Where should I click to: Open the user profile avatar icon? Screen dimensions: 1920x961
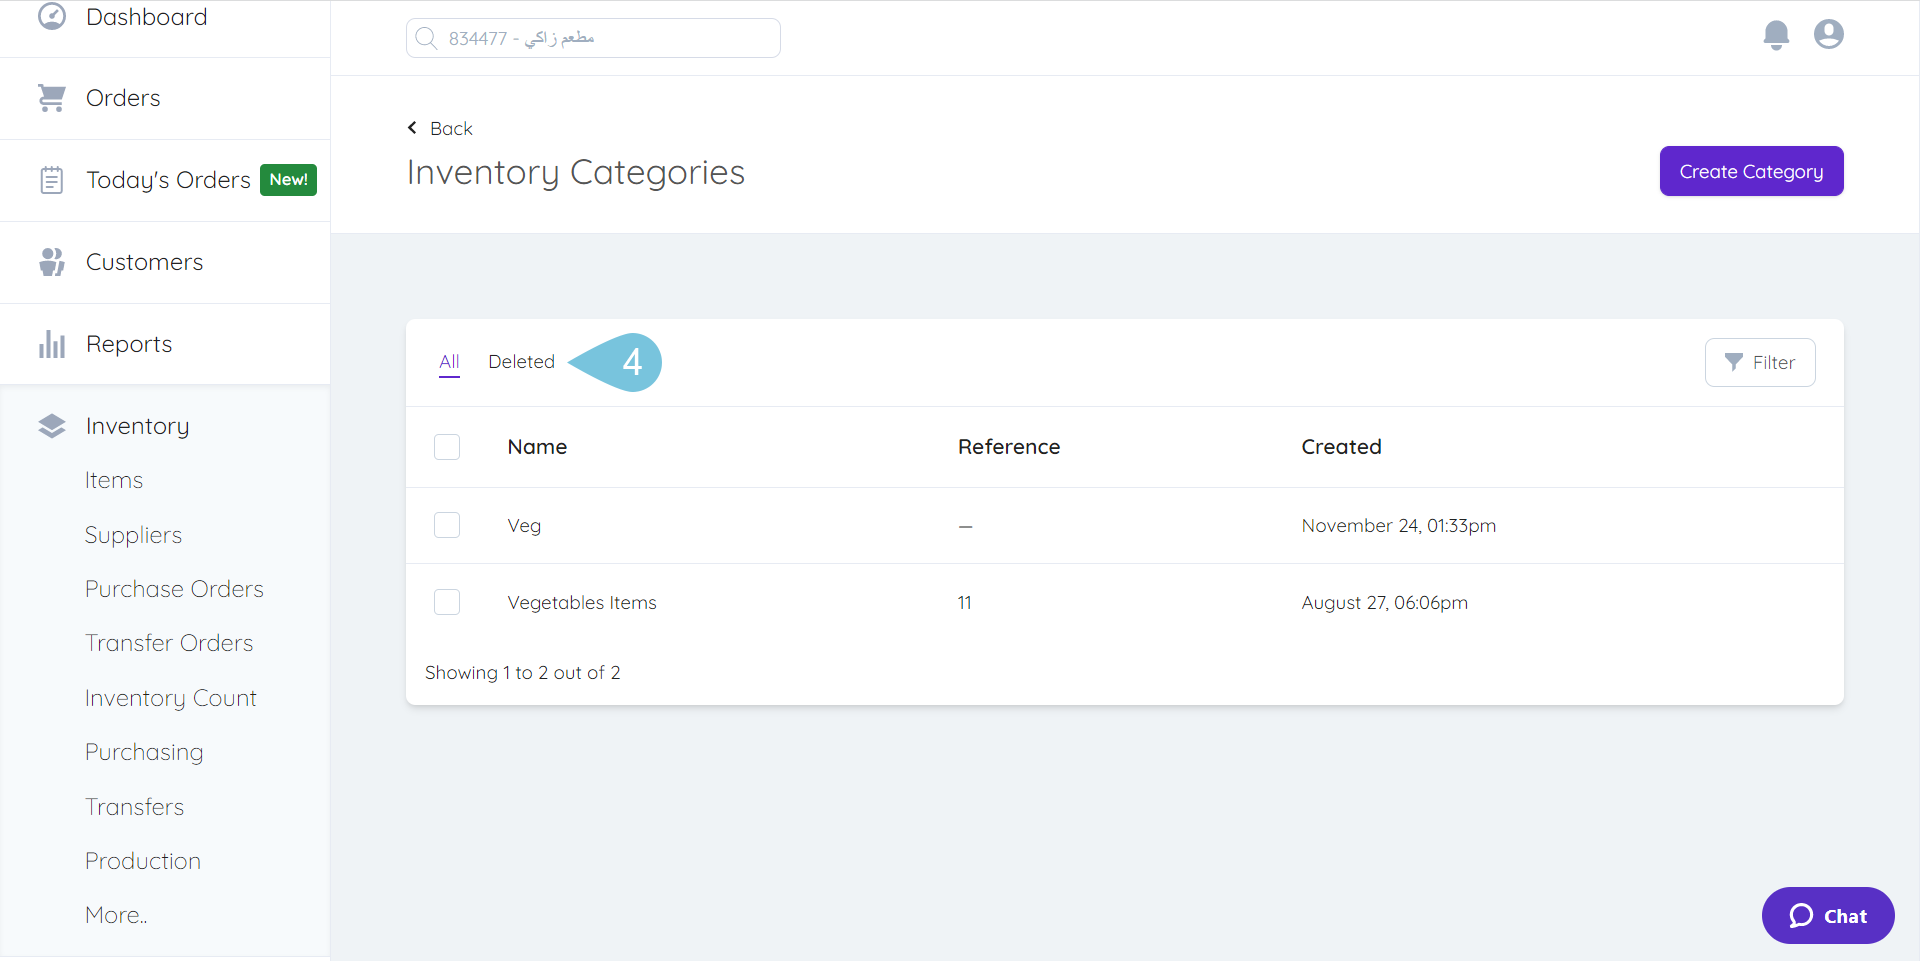pyautogui.click(x=1828, y=35)
